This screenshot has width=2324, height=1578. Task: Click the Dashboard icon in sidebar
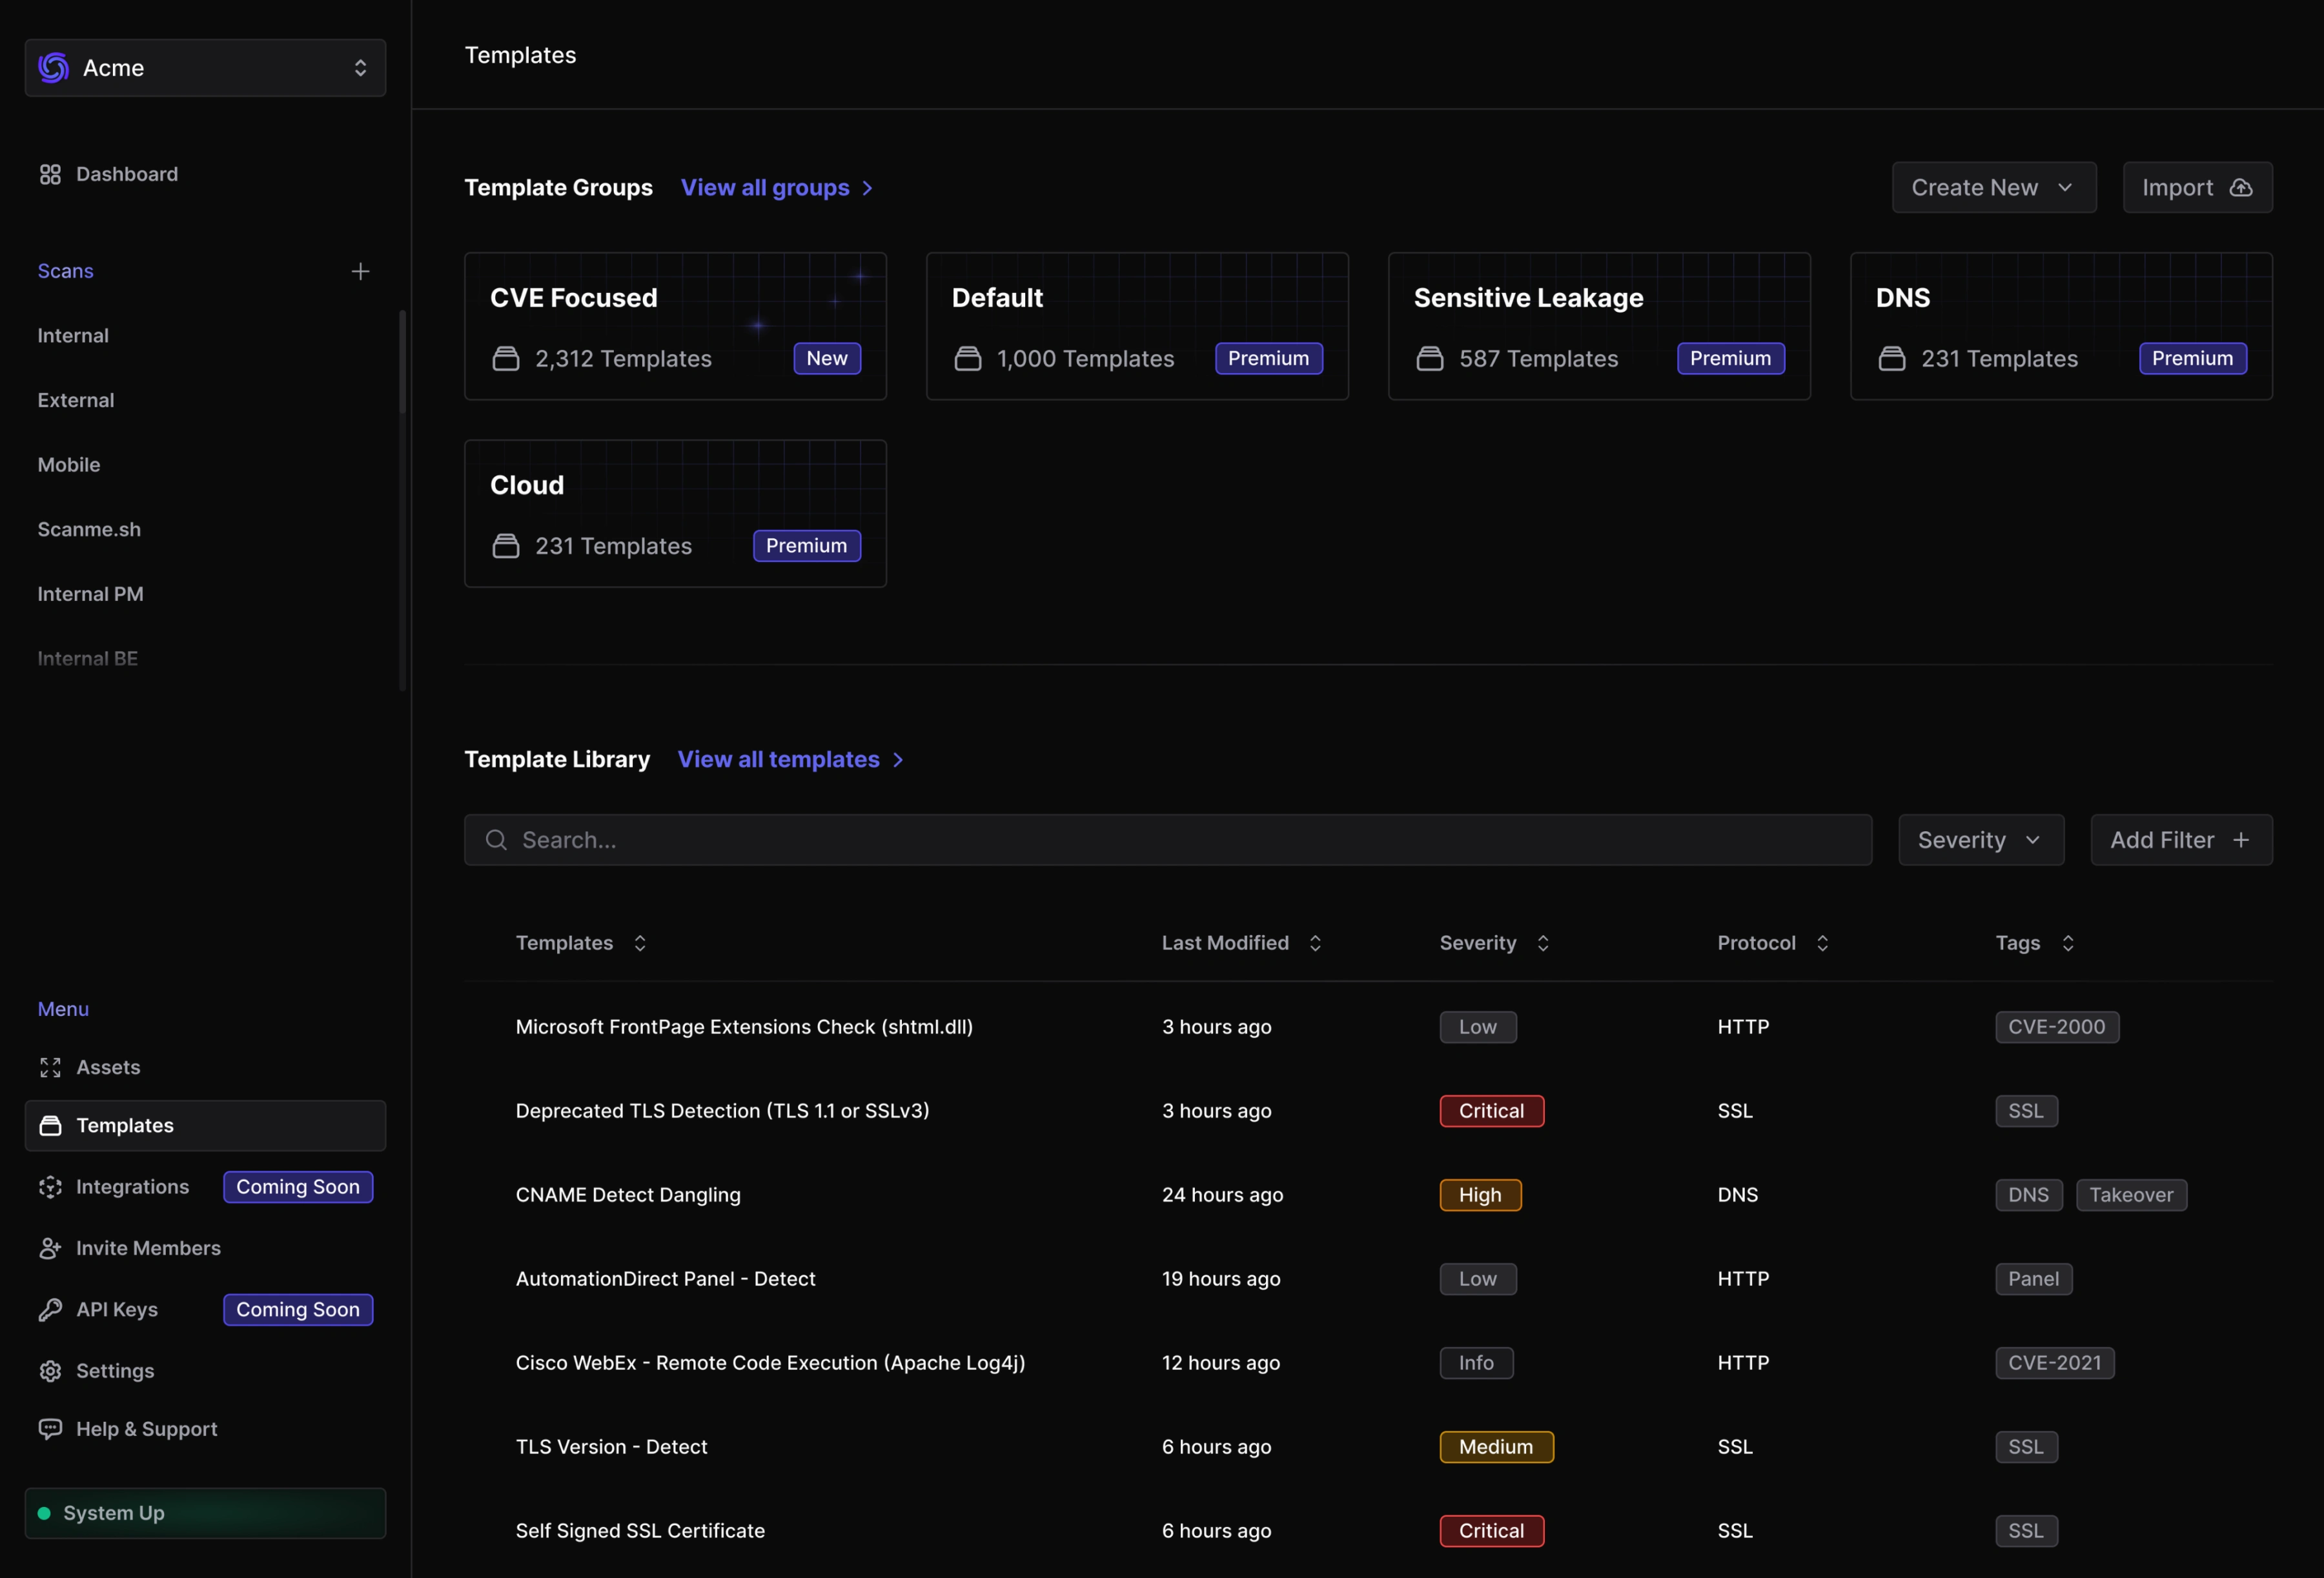coord(49,174)
